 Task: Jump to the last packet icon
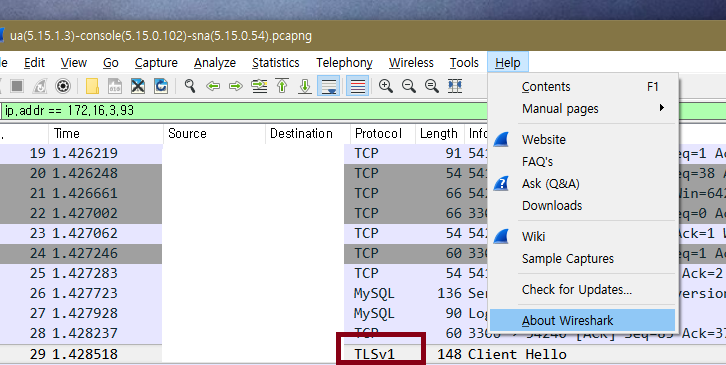305,86
